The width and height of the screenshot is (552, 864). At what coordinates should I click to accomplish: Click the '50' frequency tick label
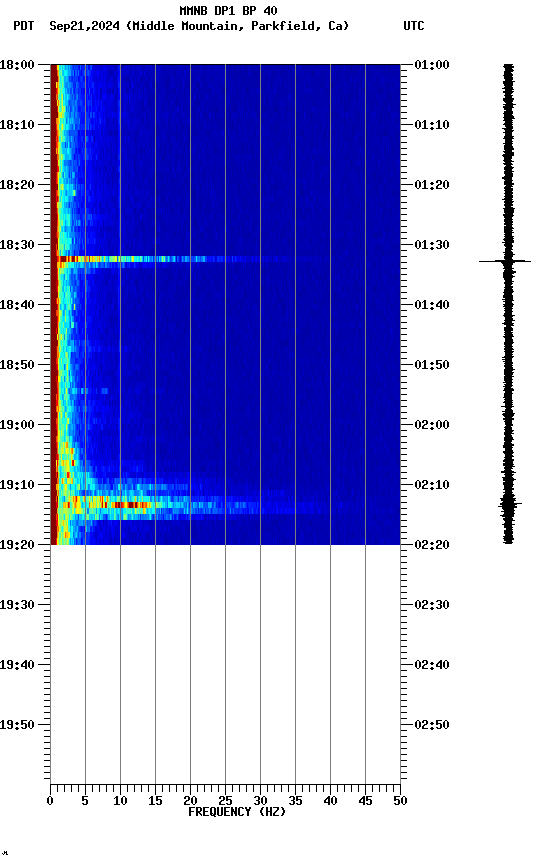[x=400, y=801]
